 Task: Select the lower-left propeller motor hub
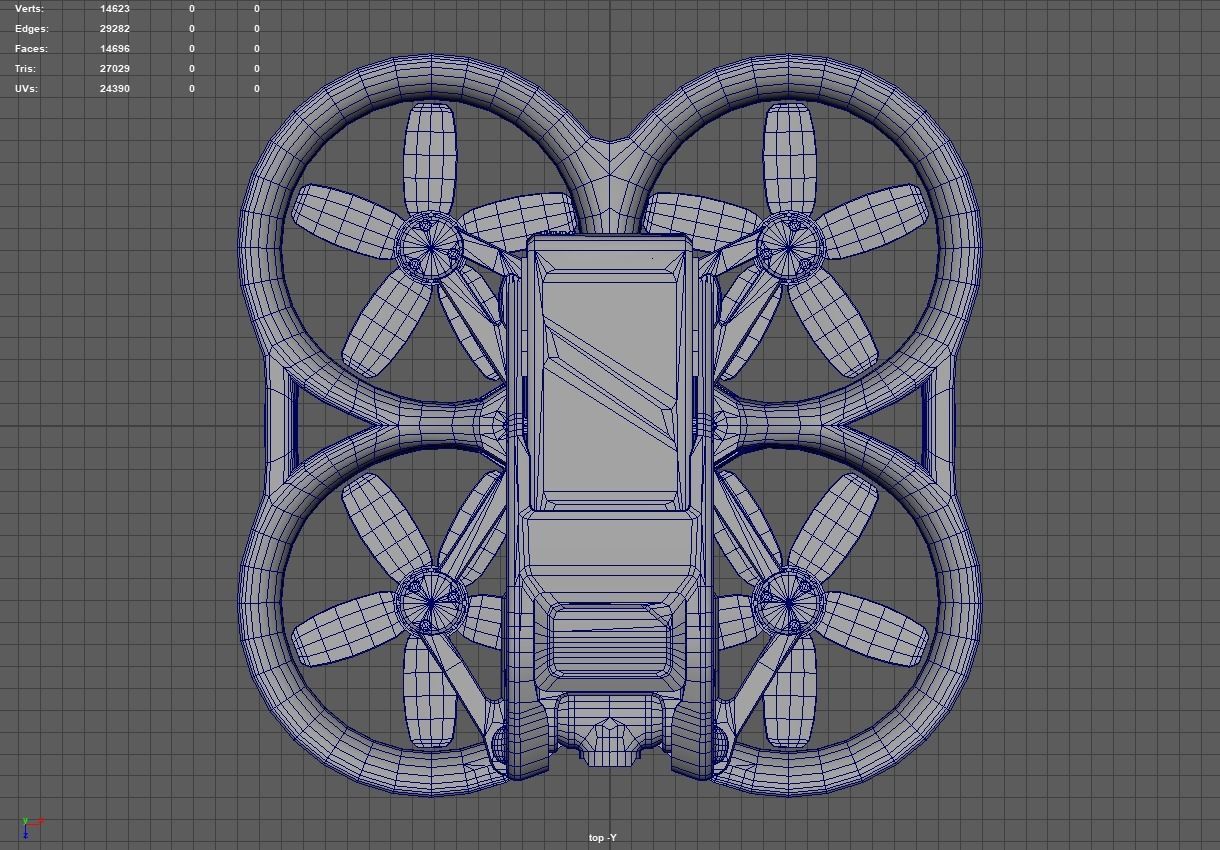click(x=430, y=602)
